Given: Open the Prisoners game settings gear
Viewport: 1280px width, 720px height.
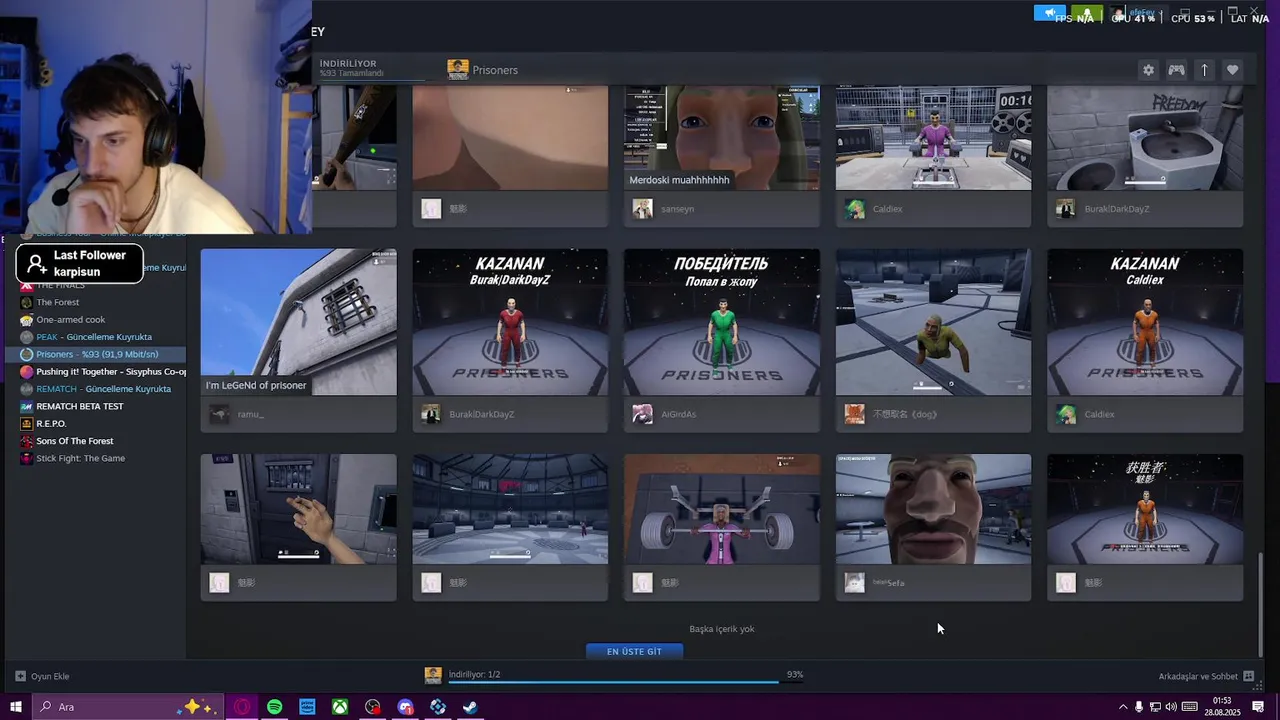Looking at the screenshot, I should 1148,70.
